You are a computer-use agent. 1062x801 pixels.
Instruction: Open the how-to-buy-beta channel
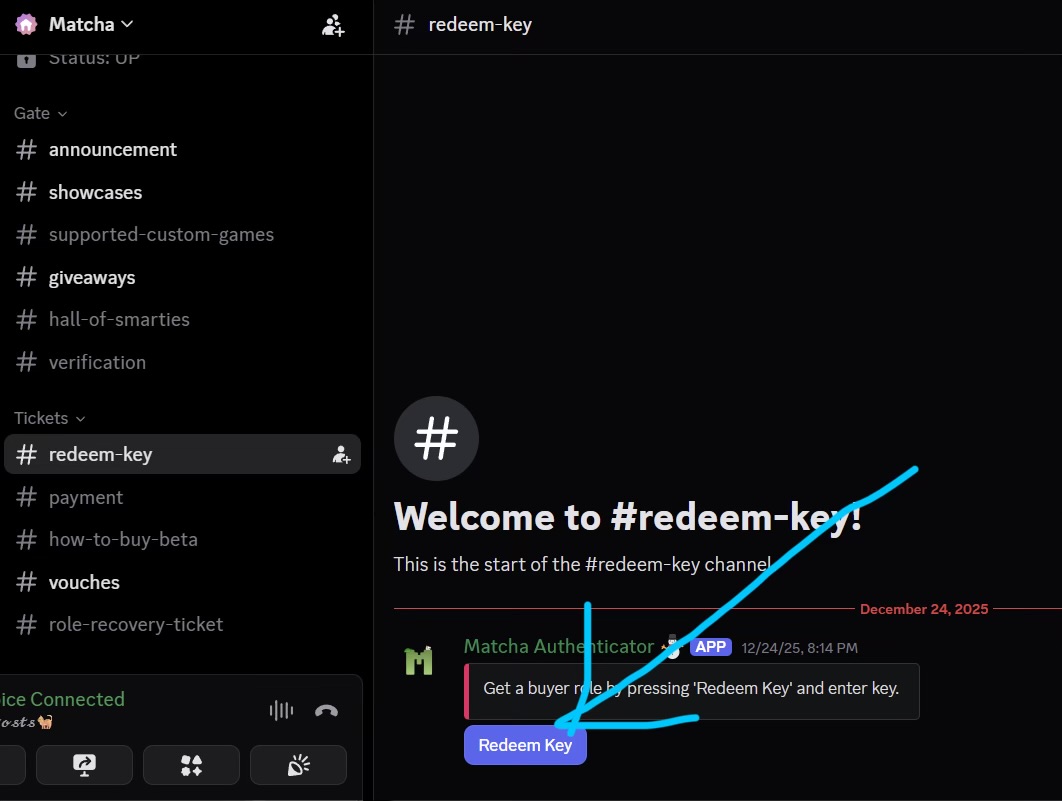(123, 539)
